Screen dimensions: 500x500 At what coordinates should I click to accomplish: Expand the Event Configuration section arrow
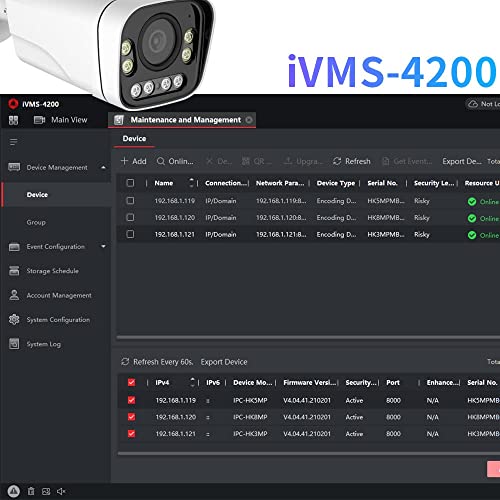[103, 246]
